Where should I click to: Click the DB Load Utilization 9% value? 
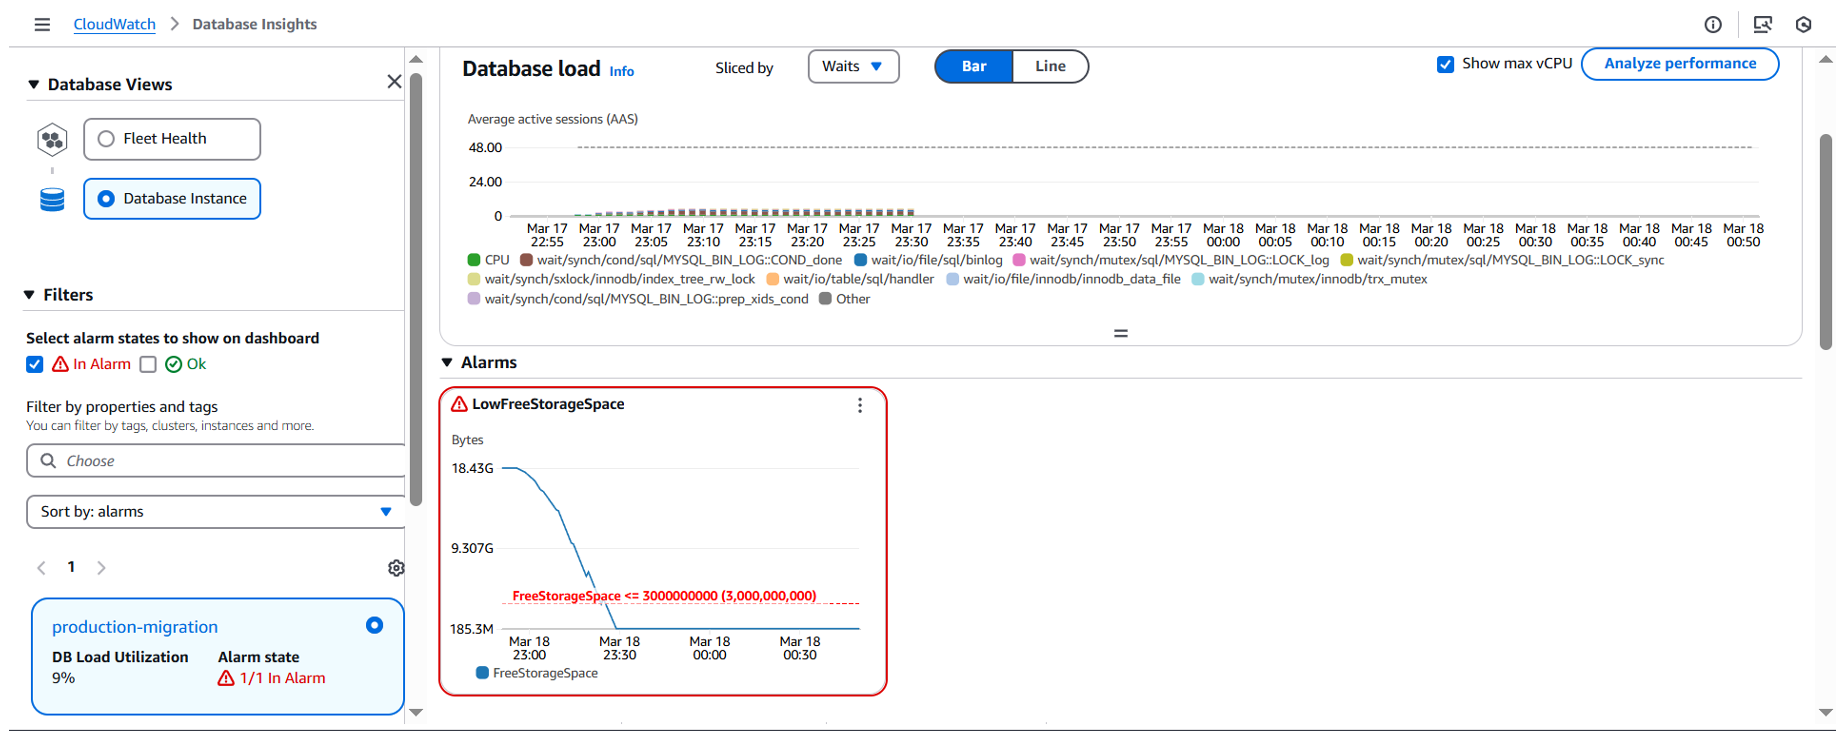63,678
